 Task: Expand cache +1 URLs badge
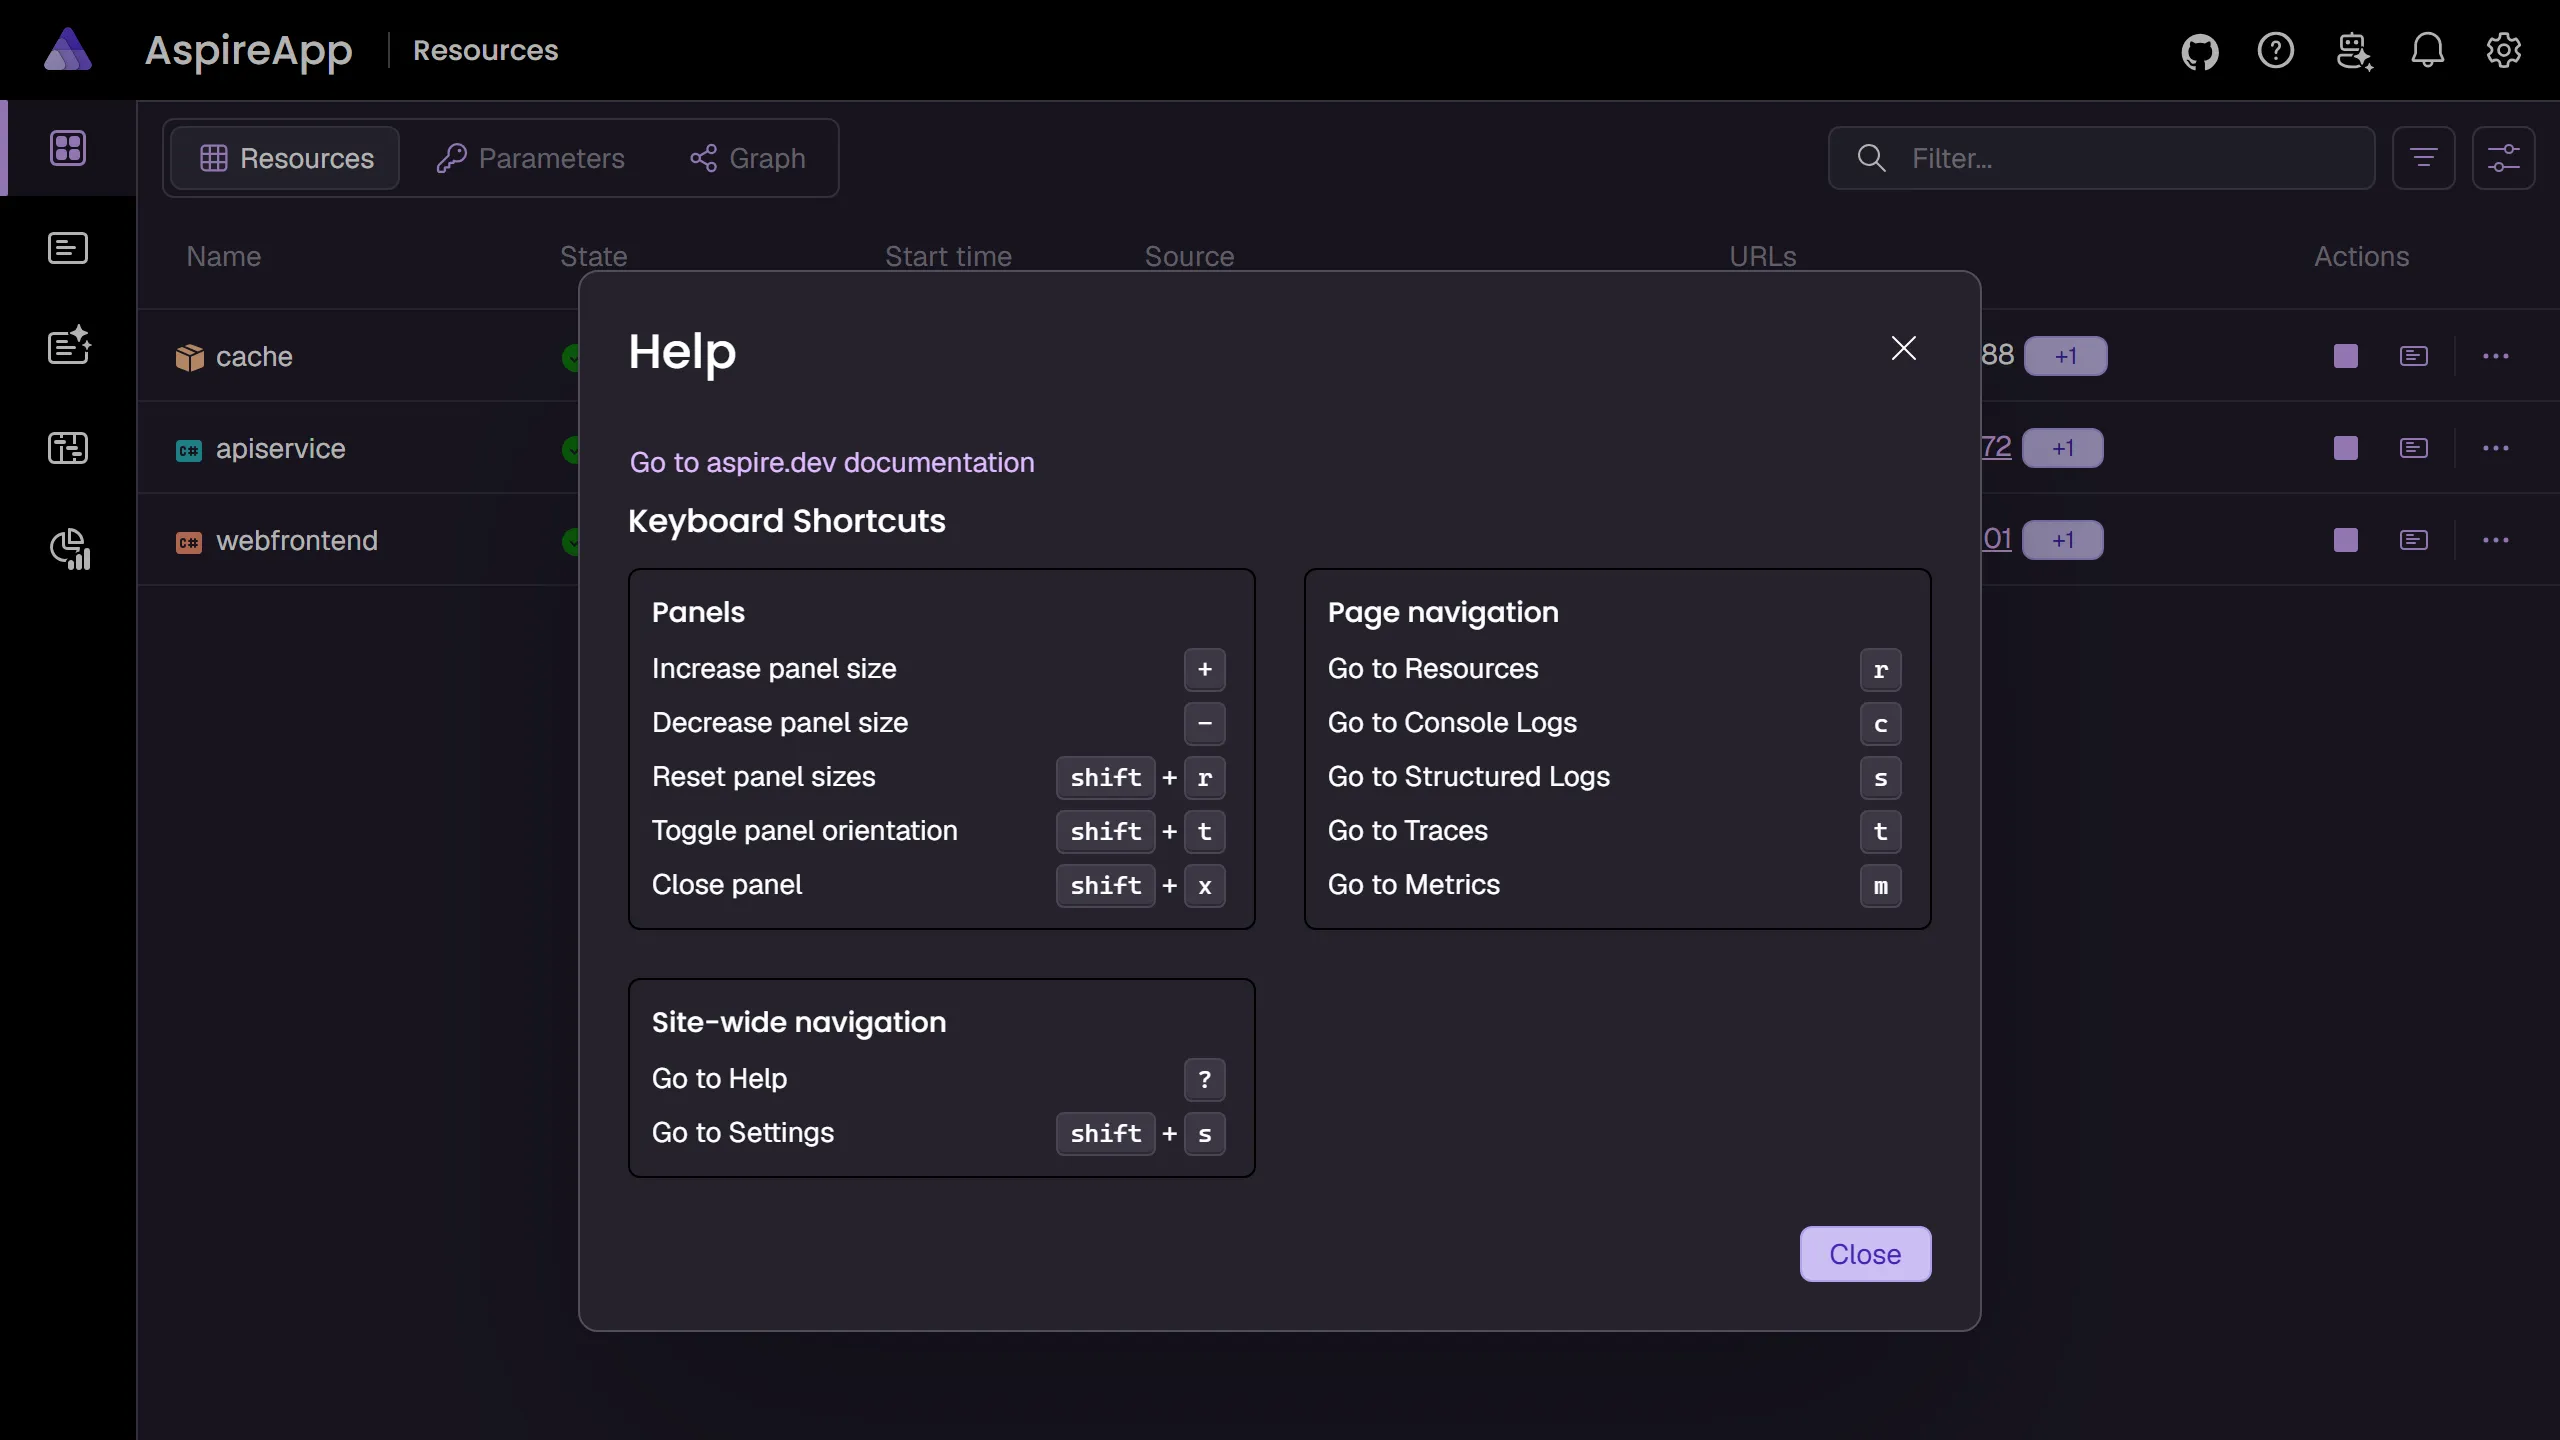2066,356
